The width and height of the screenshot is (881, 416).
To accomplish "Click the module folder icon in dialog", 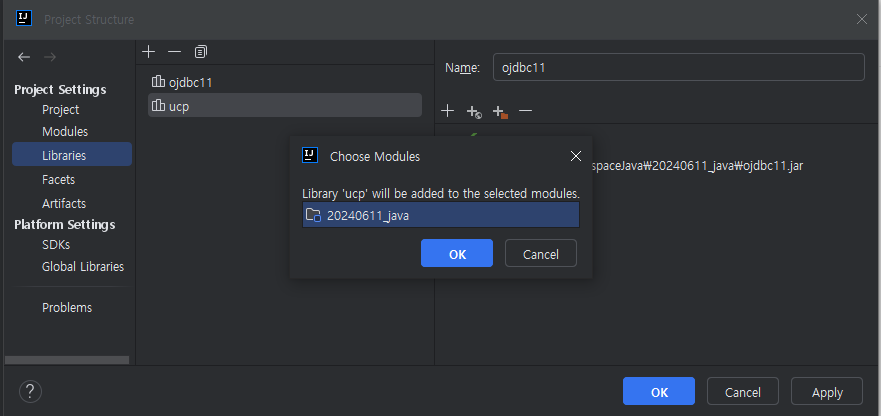I will (x=313, y=215).
